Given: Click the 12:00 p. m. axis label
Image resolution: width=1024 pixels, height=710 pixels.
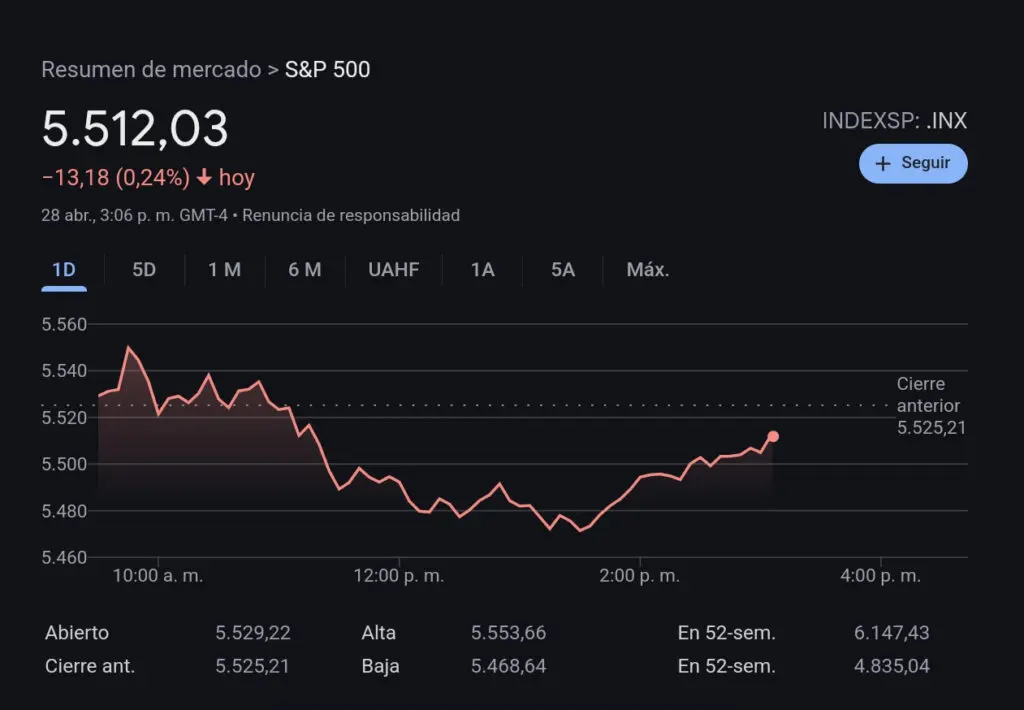Looking at the screenshot, I should (399, 576).
